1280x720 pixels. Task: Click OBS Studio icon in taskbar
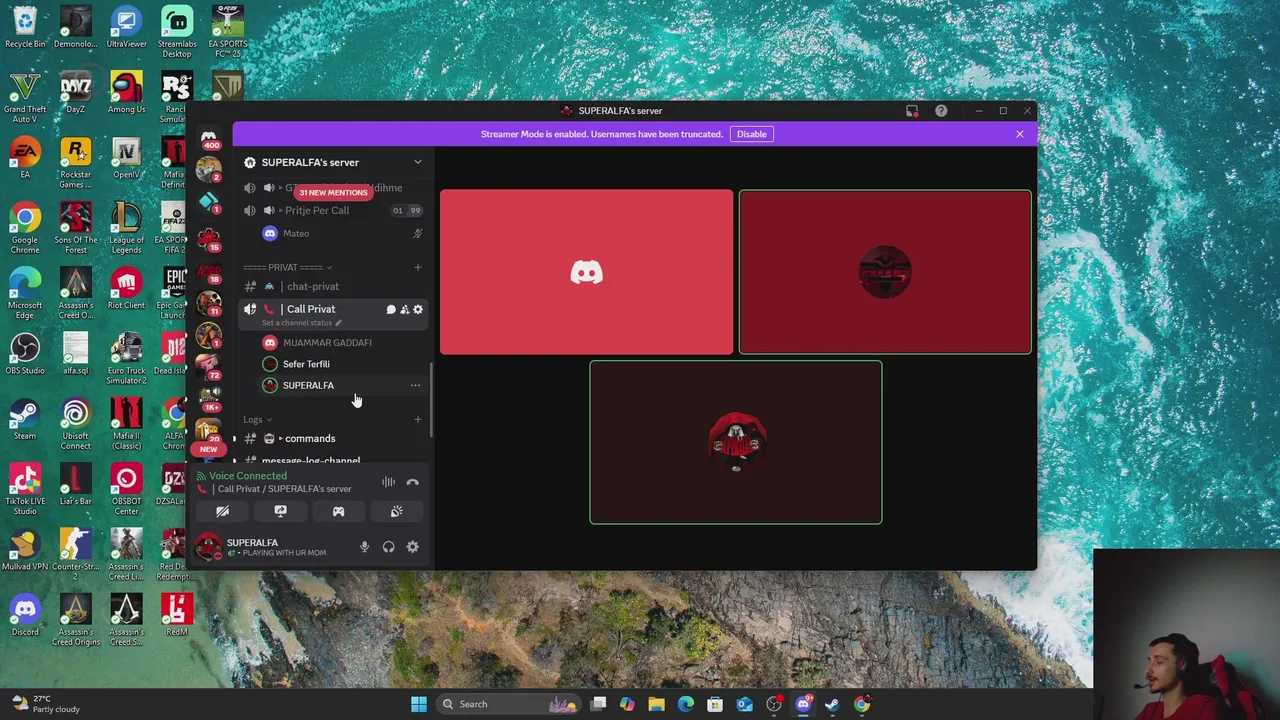click(774, 704)
